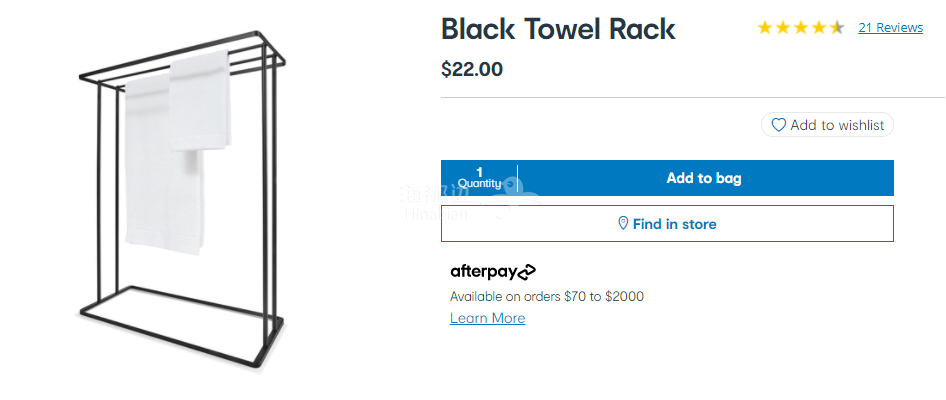
Task: Select the fourth rating star
Action: 819,28
